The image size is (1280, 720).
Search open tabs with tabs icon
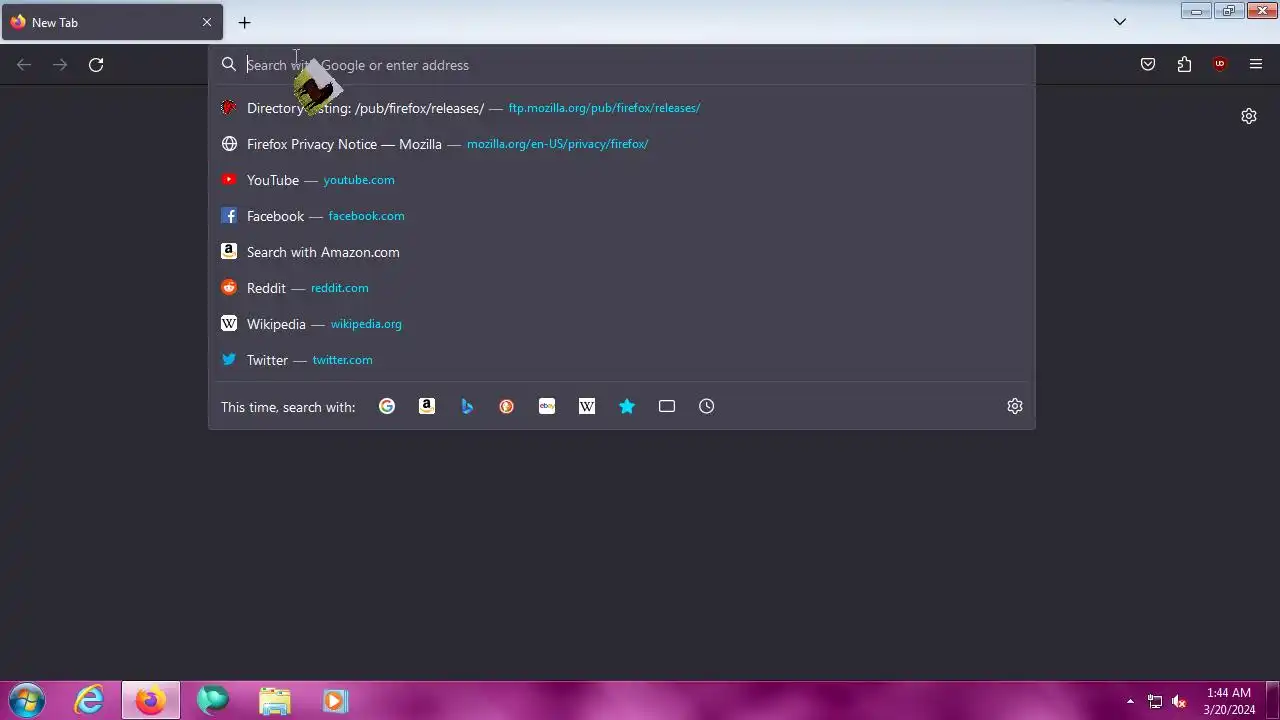(x=667, y=406)
